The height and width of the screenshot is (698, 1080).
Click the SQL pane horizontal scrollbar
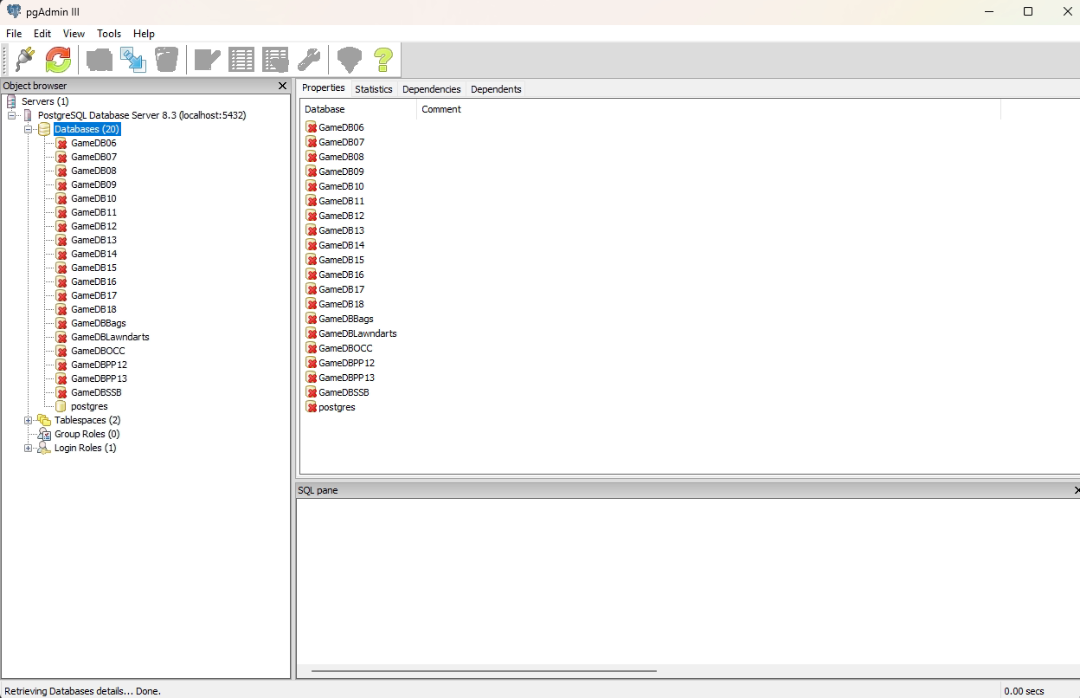point(484,671)
